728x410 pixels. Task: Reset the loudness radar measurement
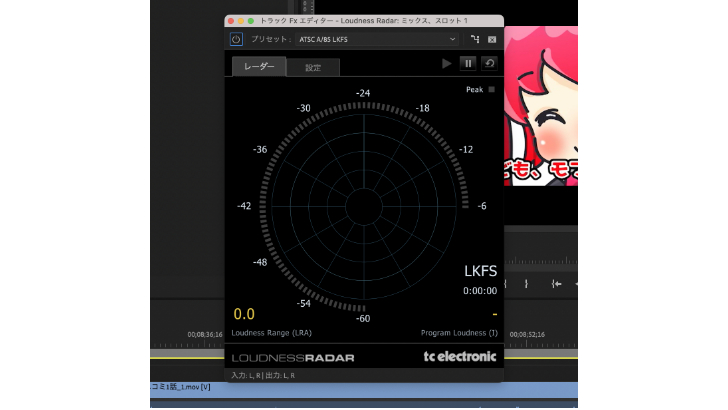coord(489,64)
